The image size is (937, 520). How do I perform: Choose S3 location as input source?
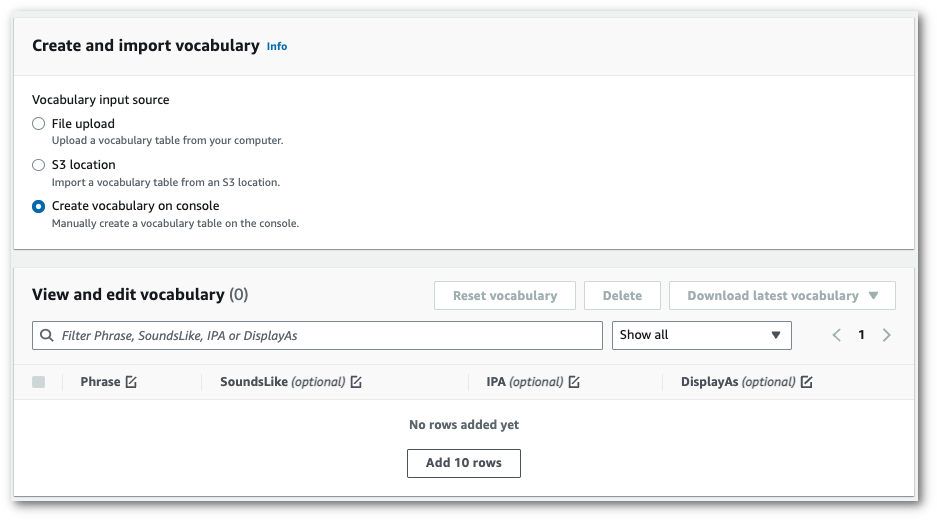(x=39, y=165)
